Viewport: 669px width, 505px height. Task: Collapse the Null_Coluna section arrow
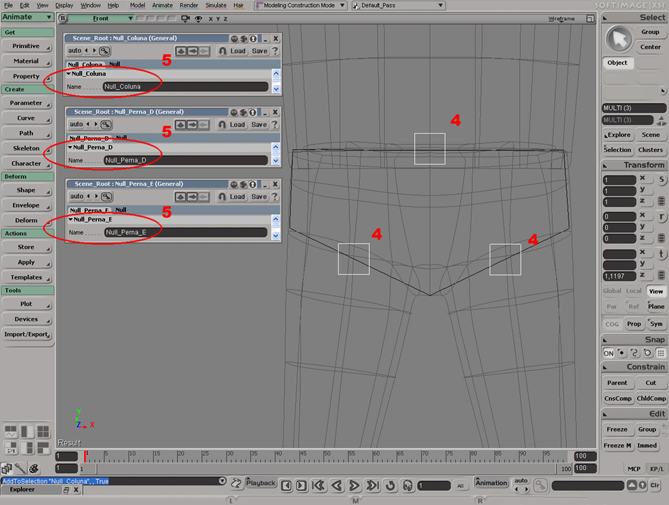pyautogui.click(x=69, y=74)
